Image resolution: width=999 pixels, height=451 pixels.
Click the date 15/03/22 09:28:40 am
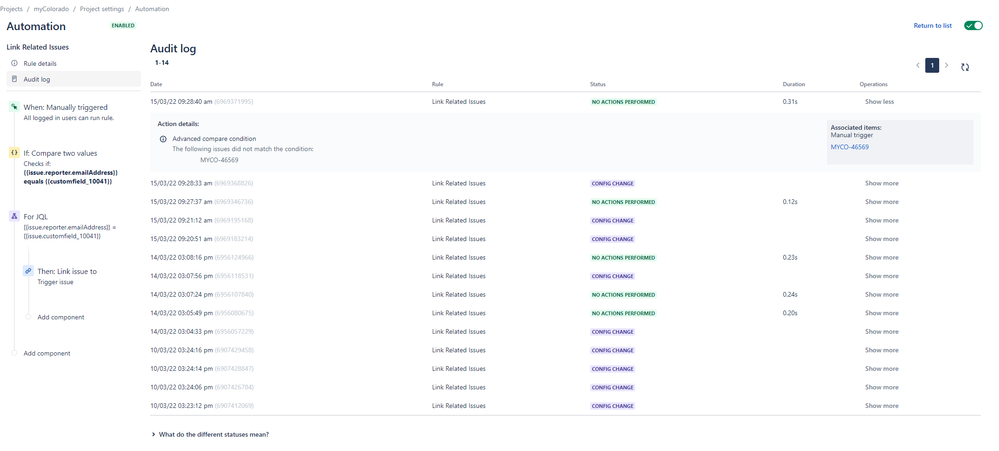coord(181,102)
